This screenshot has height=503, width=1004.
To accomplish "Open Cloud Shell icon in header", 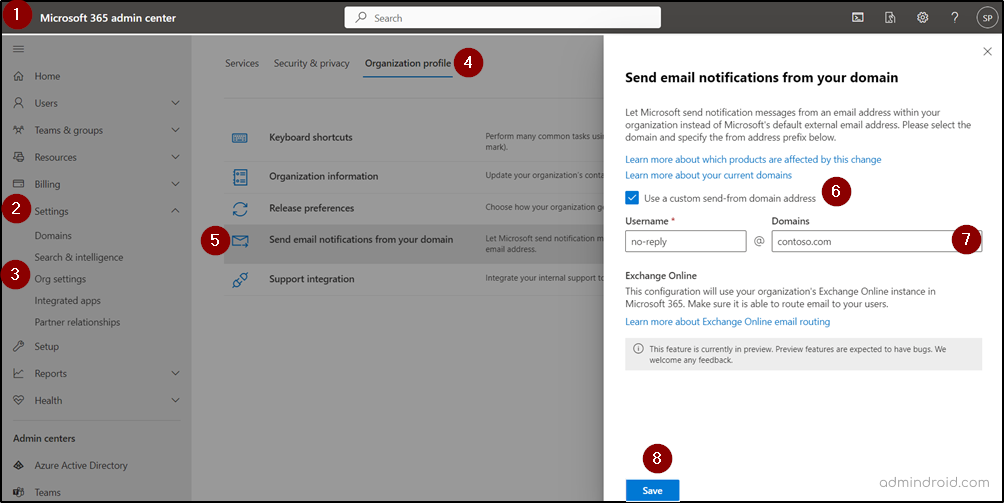I will click(x=858, y=18).
